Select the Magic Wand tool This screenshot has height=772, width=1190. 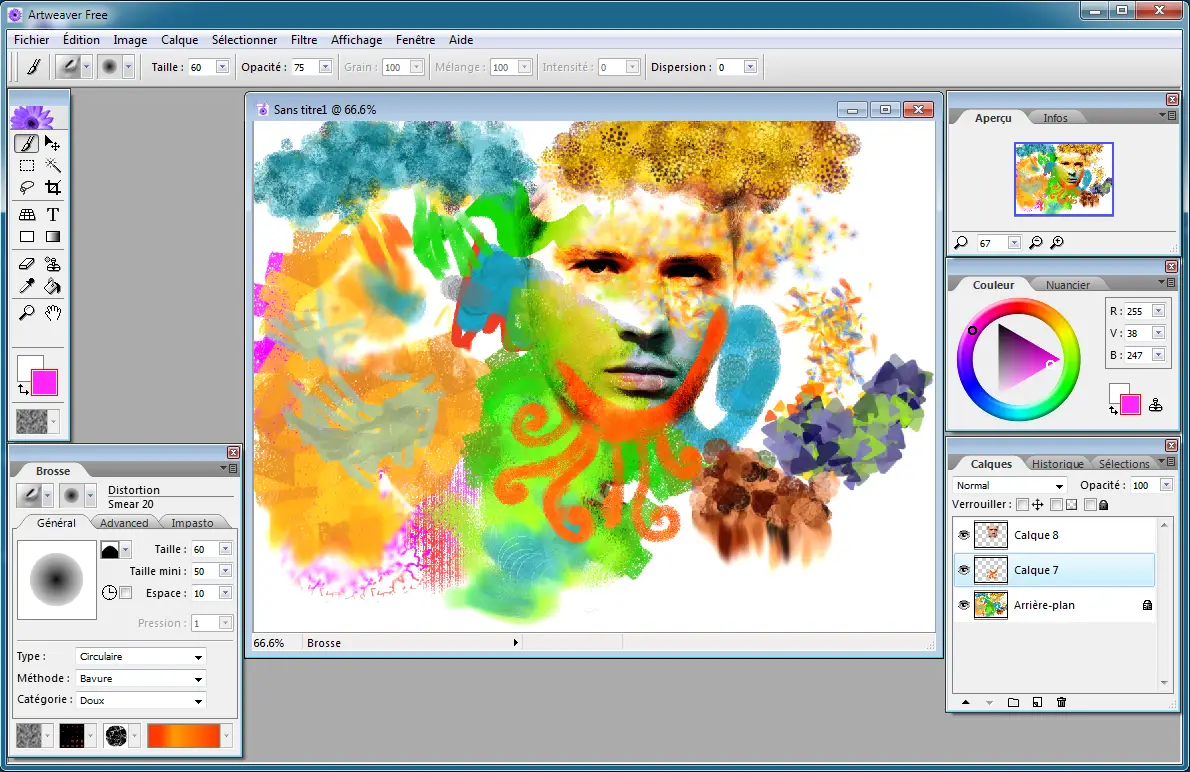tap(52, 165)
